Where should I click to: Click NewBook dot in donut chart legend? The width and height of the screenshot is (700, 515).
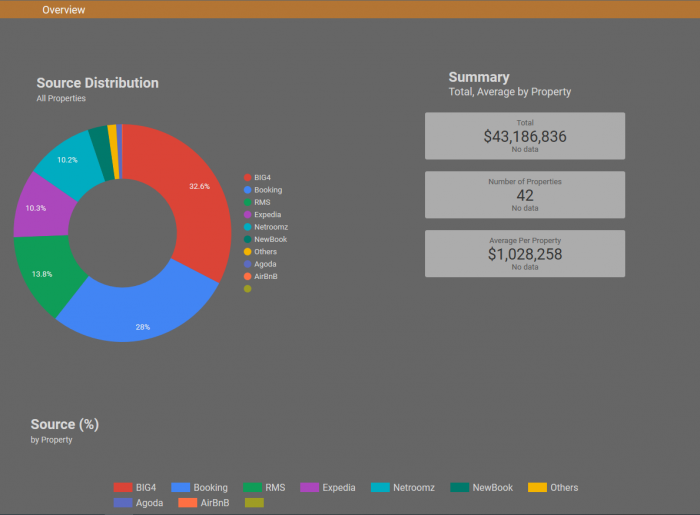[x=247, y=239]
